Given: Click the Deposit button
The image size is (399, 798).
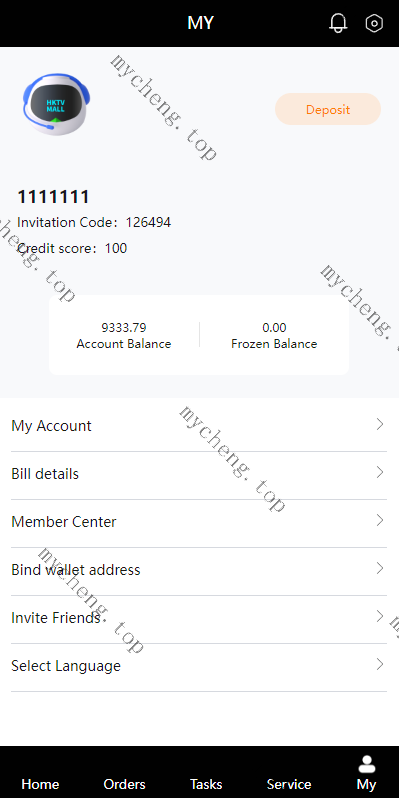Looking at the screenshot, I should (x=328, y=109).
